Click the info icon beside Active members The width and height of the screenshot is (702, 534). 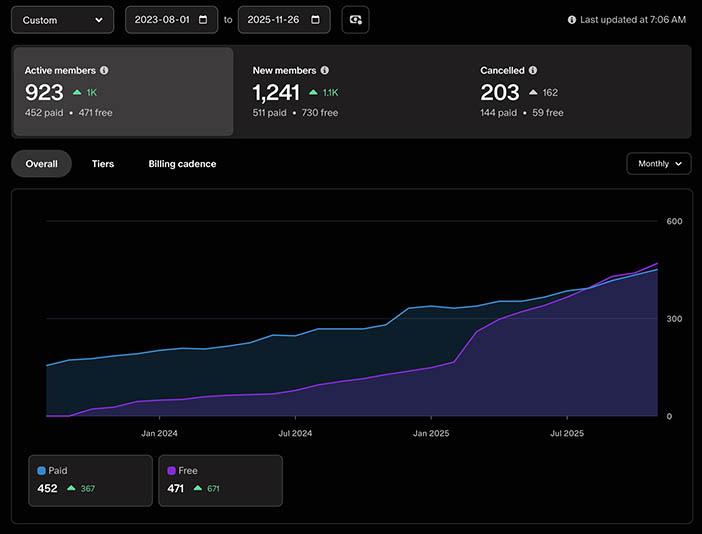tap(104, 71)
